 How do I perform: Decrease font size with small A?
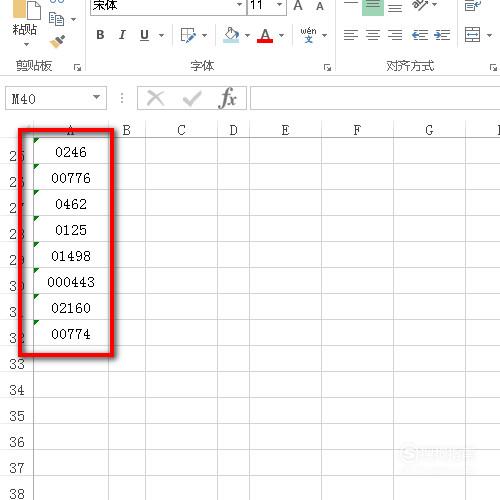click(x=320, y=6)
